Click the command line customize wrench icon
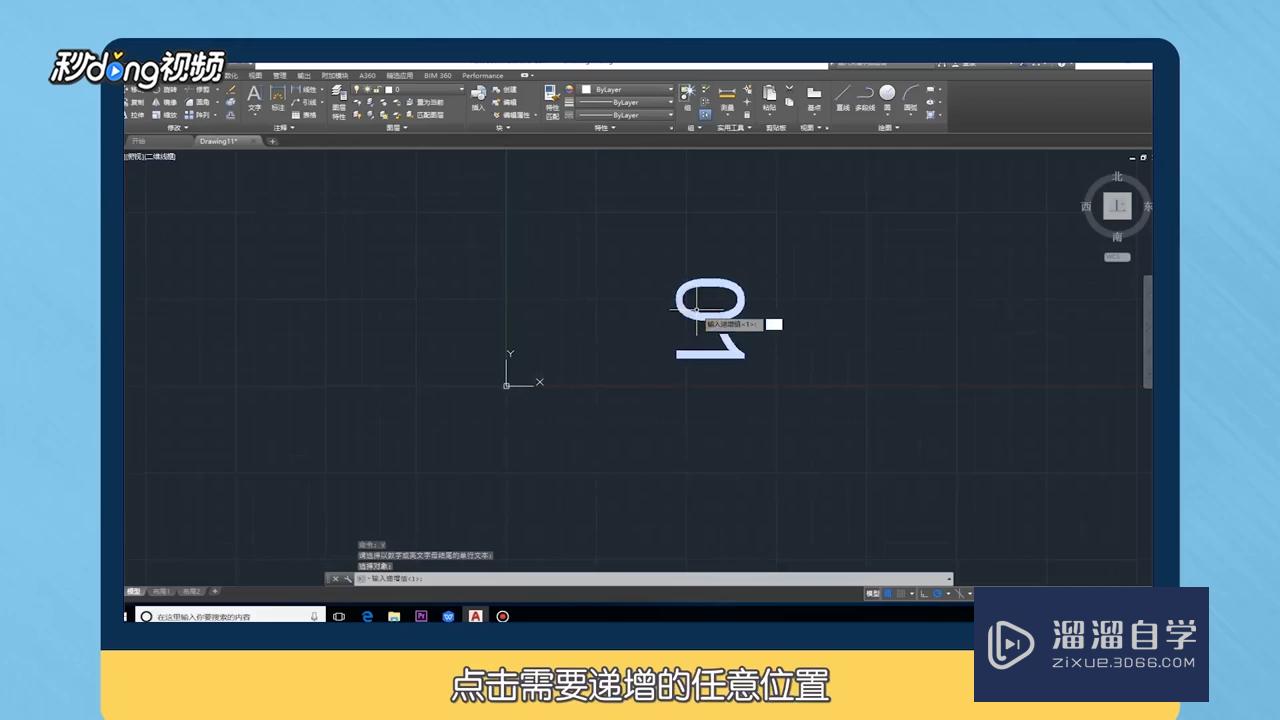 pos(347,579)
